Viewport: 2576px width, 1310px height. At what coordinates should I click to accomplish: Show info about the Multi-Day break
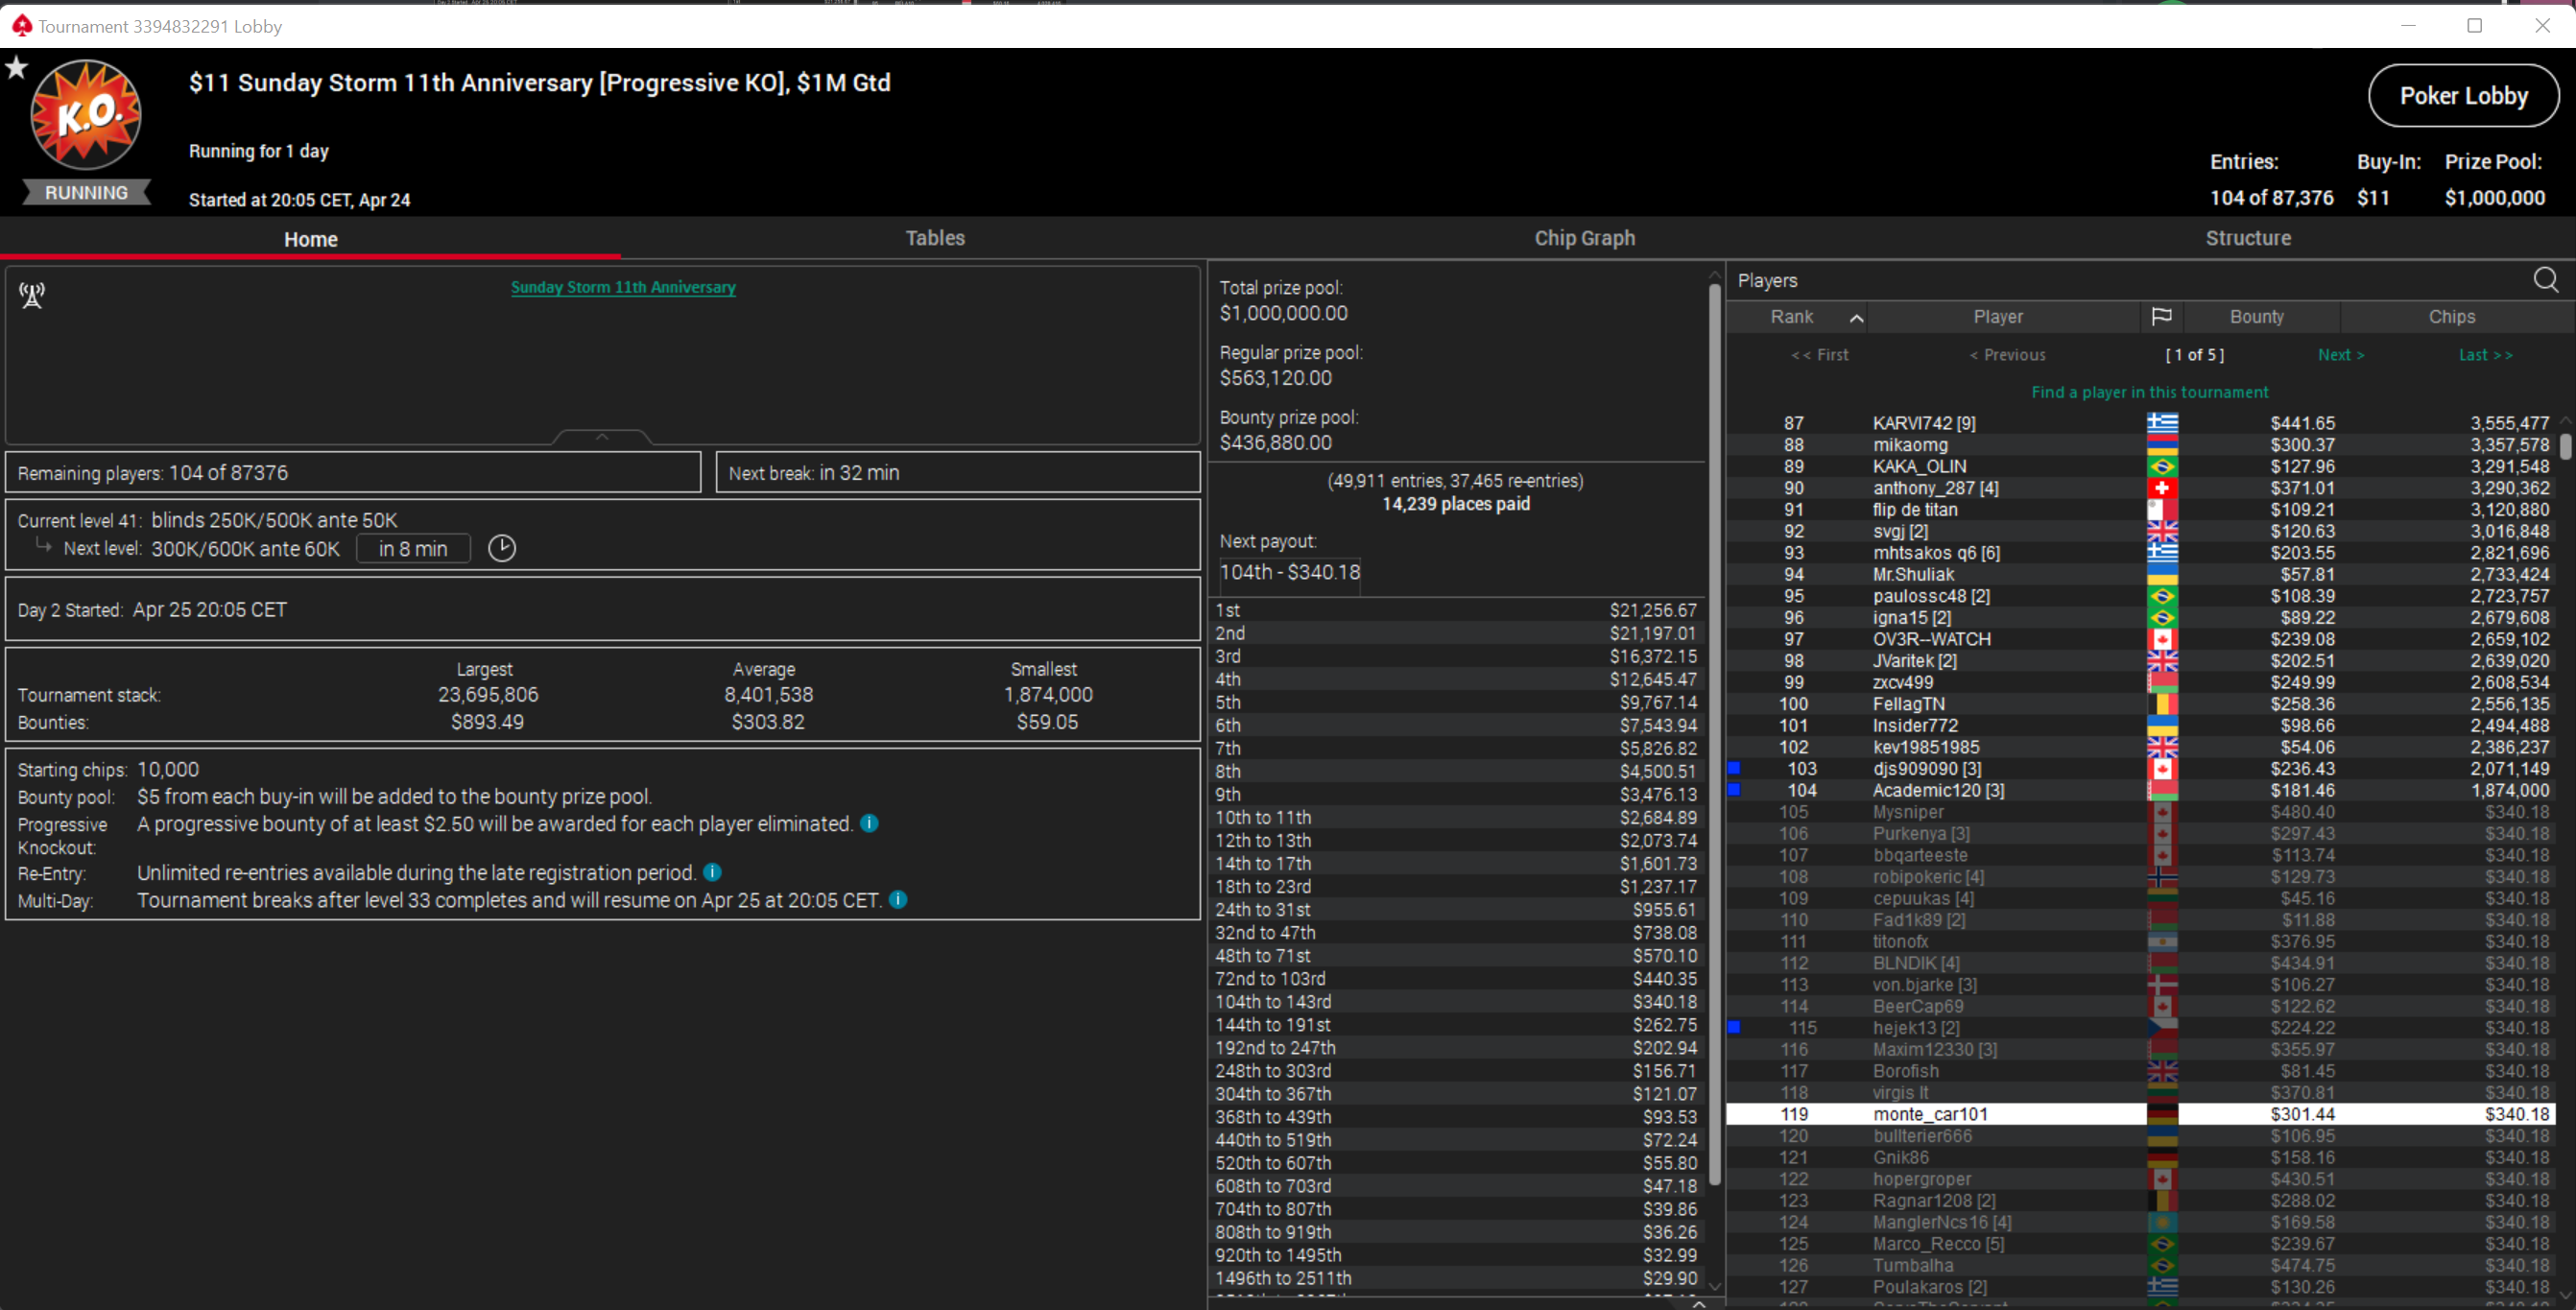(899, 899)
